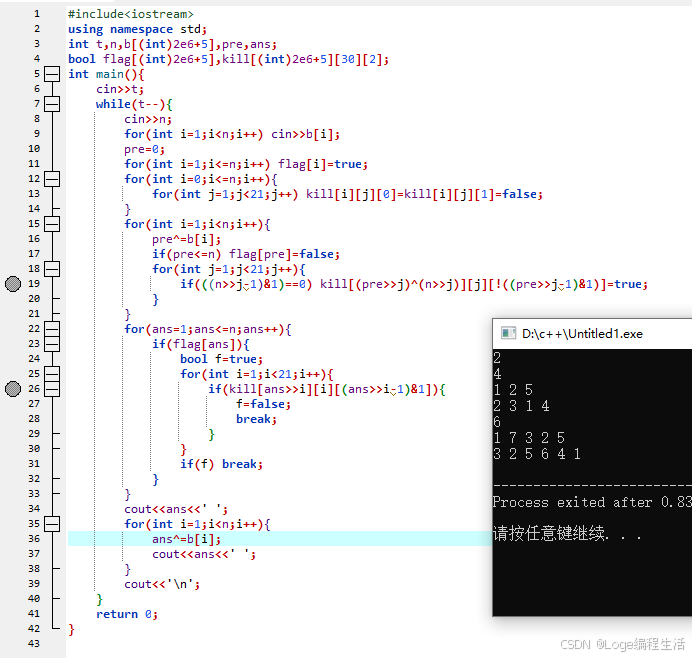Click line number 36 in the gutter
This screenshot has width=692, height=658.
click(34, 539)
